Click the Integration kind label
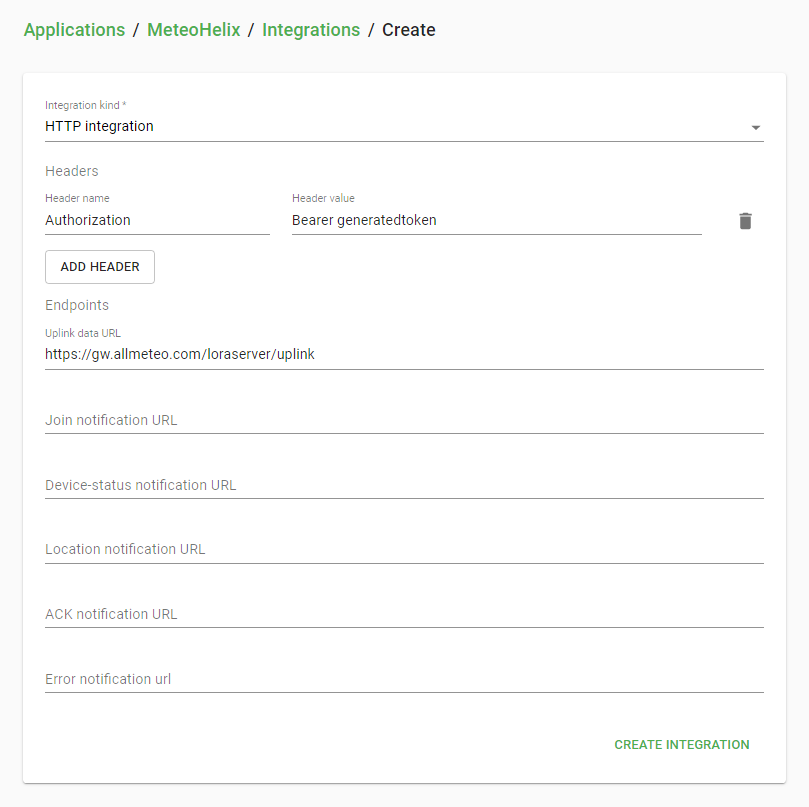Screen dimensions: 809x807 point(86,105)
